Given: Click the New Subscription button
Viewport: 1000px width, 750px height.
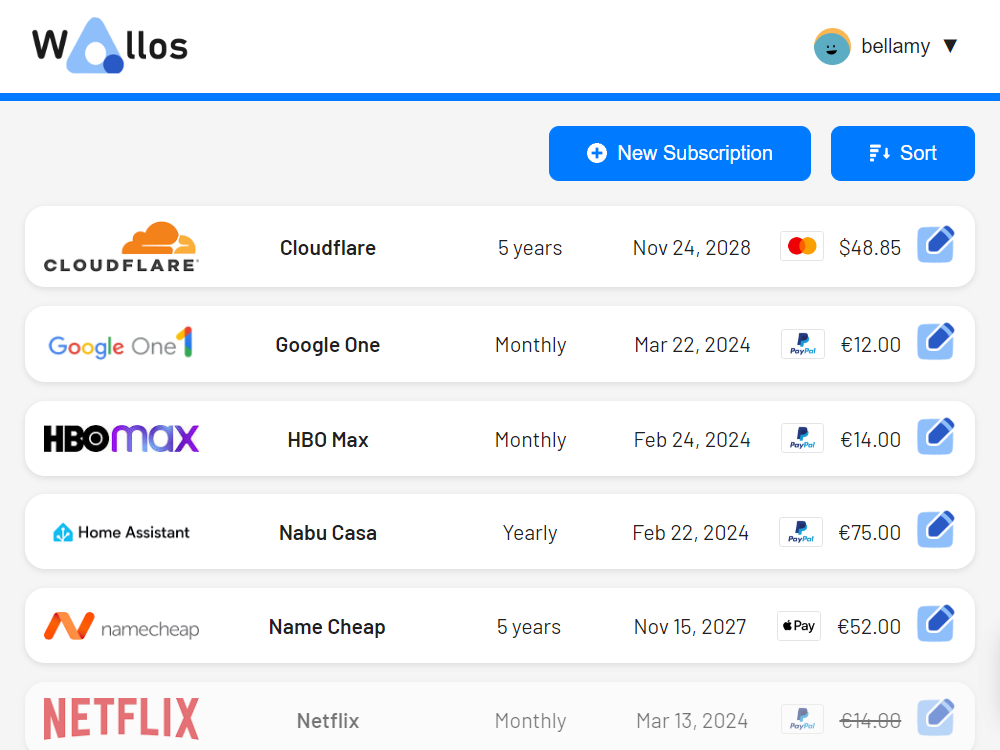Looking at the screenshot, I should (679, 153).
